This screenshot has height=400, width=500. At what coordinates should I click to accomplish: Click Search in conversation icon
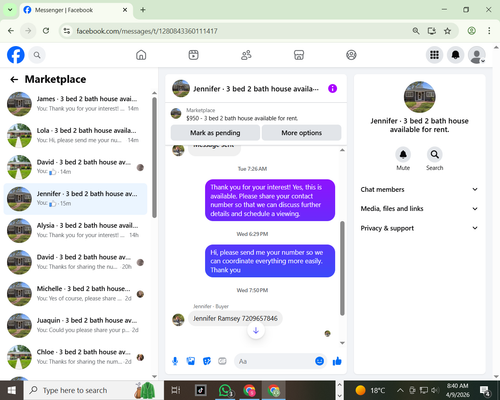click(435, 154)
